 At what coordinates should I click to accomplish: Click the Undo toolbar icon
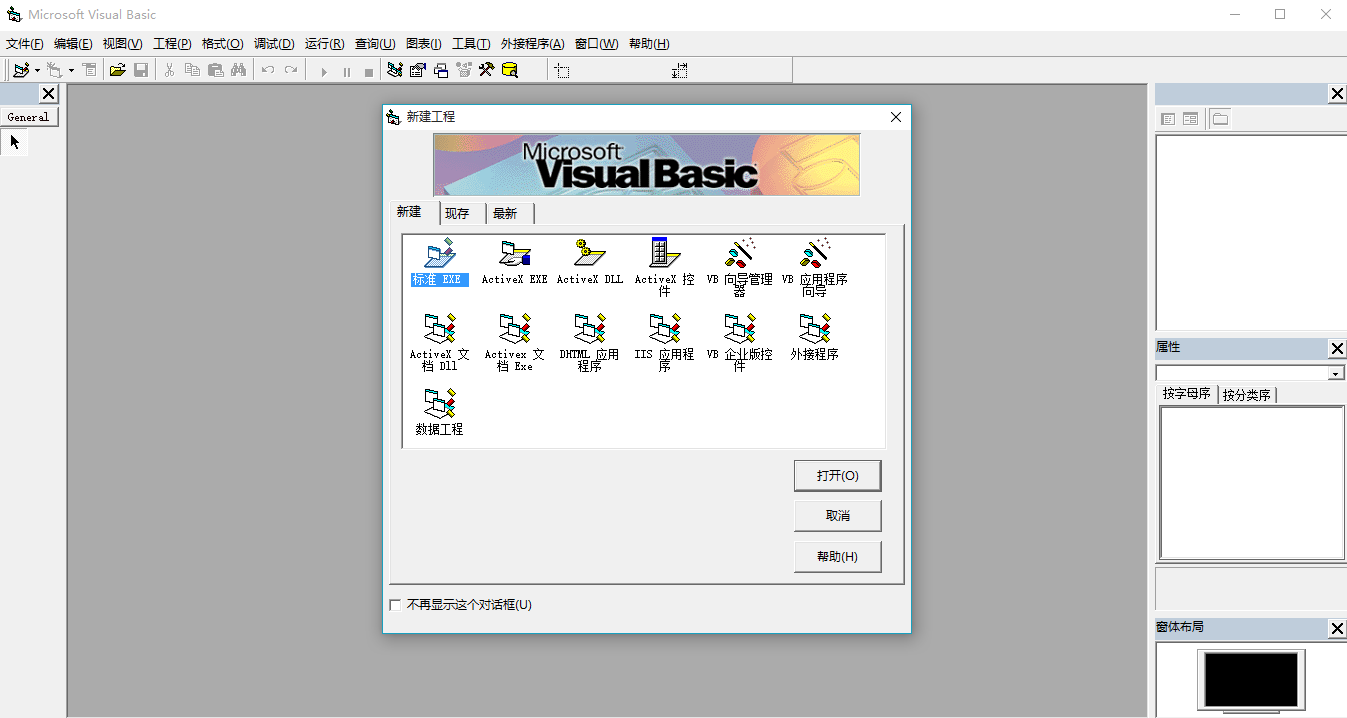(267, 70)
